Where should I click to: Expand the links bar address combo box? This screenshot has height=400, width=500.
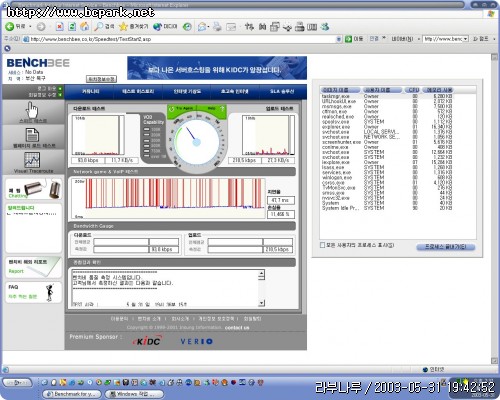point(446,39)
